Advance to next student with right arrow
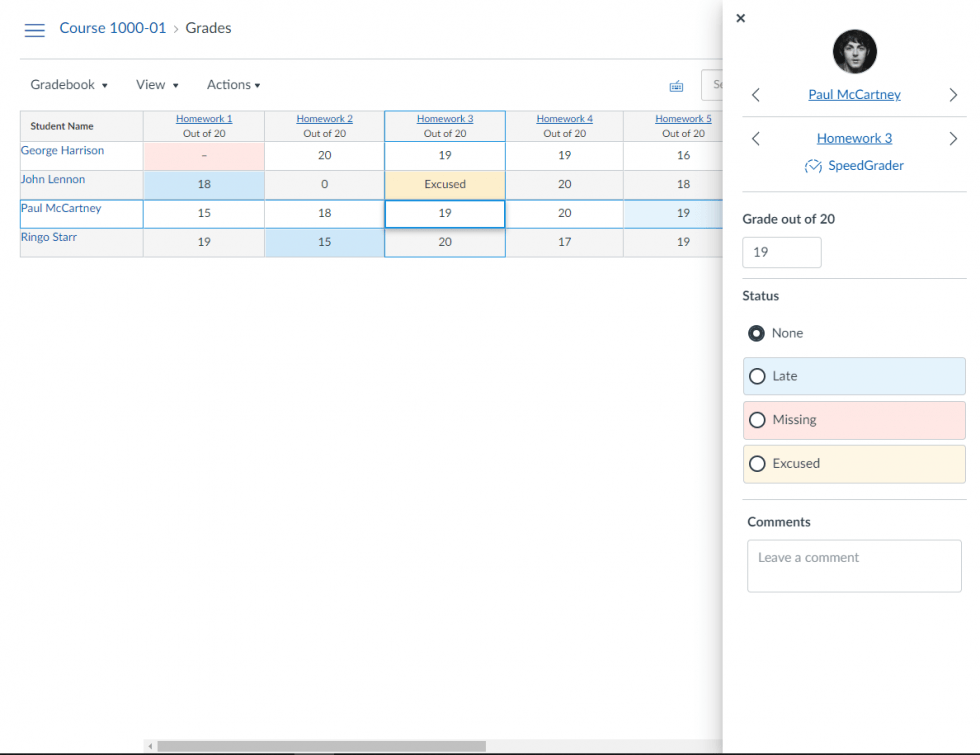 (x=952, y=94)
